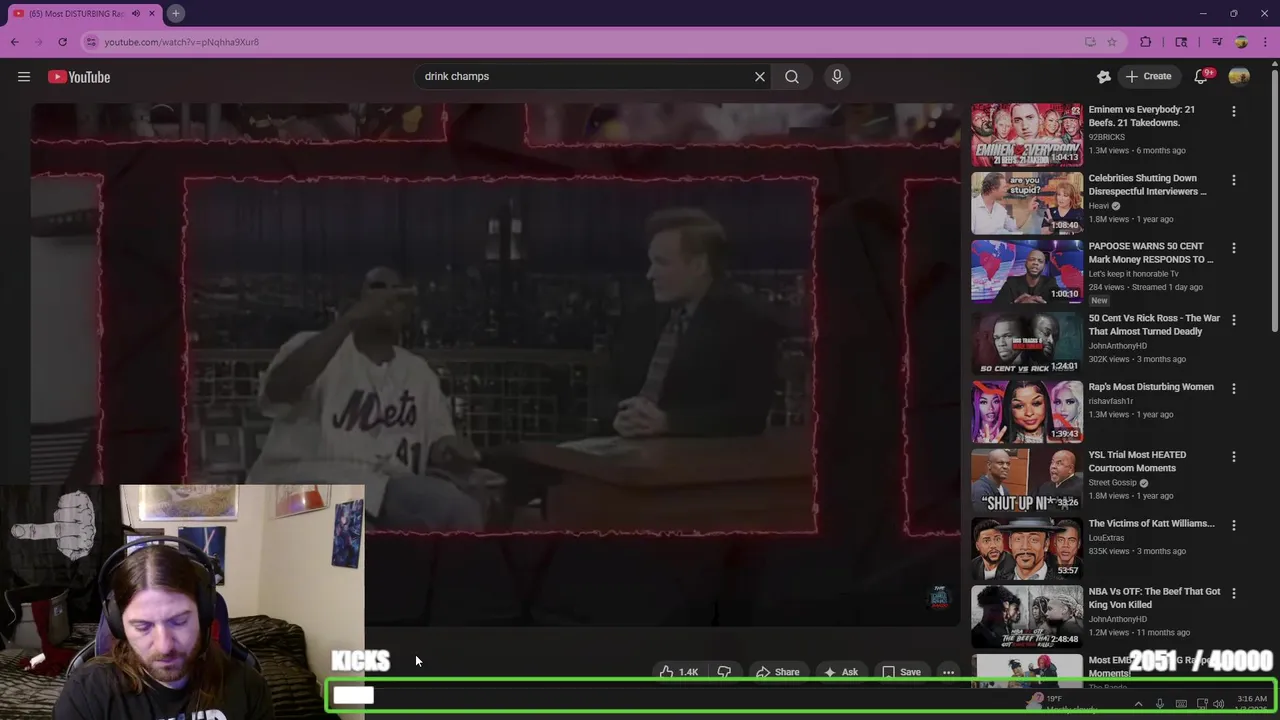Open a new browser tab
Screen dimensions: 1280x720
tap(175, 13)
